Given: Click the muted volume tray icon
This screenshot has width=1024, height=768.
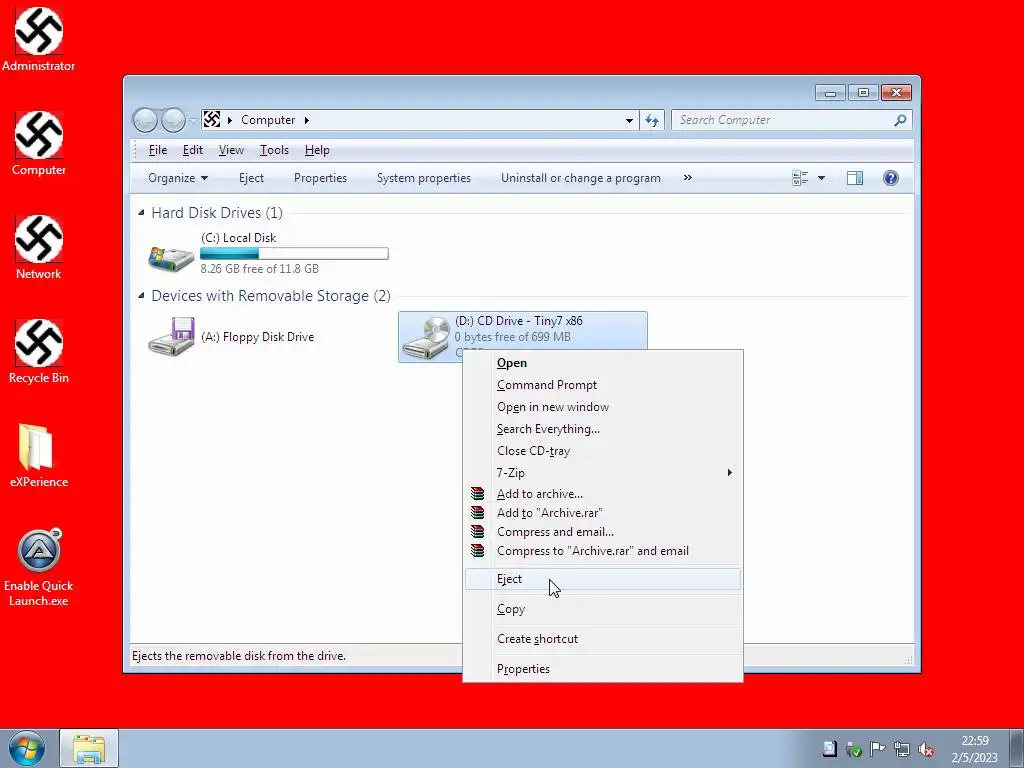Looking at the screenshot, I should 926,749.
